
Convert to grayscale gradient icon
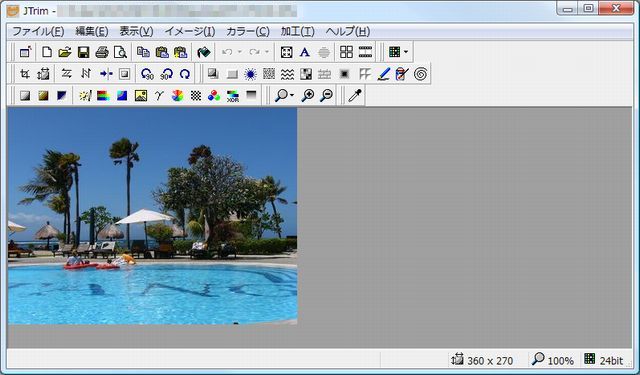[x=25, y=95]
